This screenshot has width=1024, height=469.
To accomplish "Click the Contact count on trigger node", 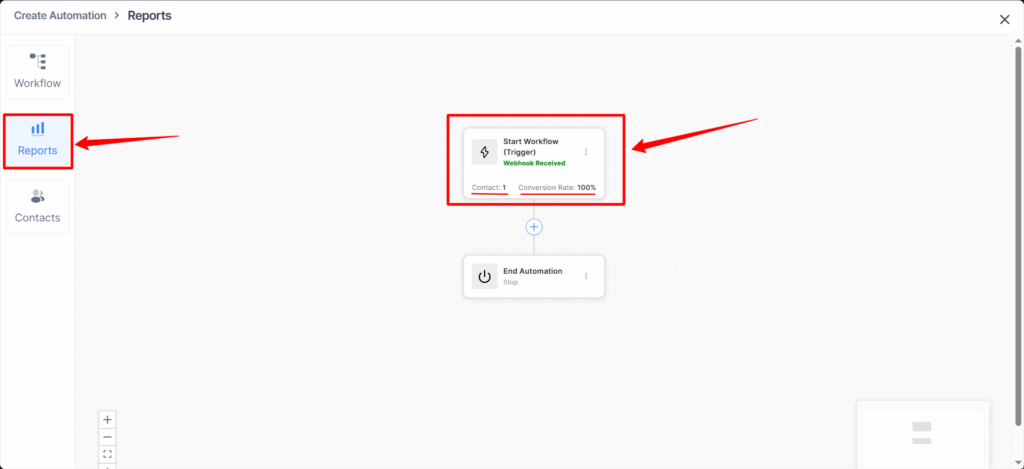I will [489, 188].
